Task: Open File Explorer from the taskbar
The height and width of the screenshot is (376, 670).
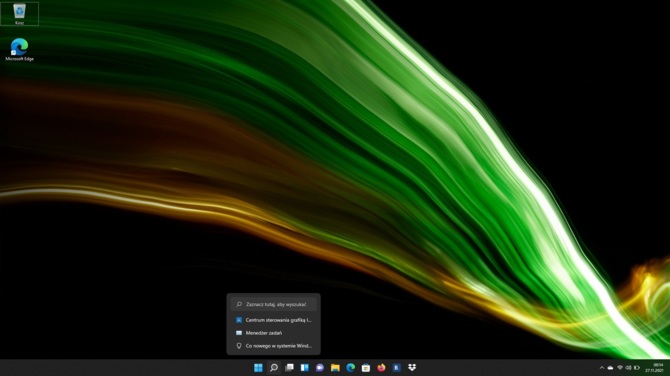Action: click(x=335, y=367)
